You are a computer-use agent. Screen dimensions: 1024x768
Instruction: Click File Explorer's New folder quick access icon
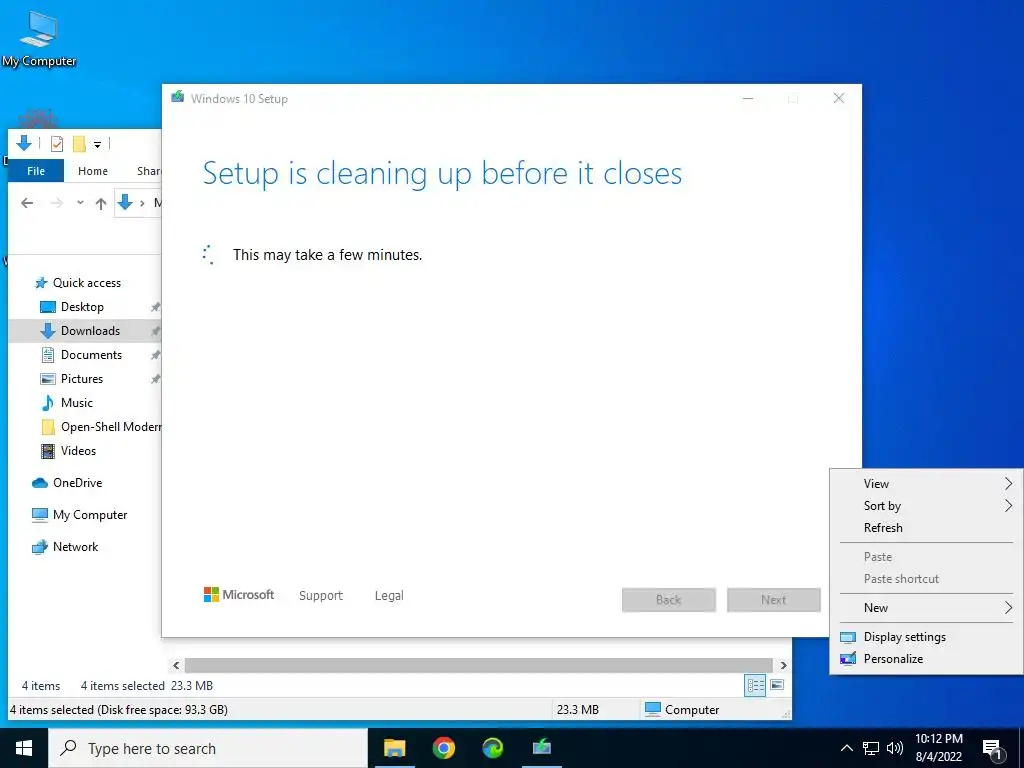79,143
